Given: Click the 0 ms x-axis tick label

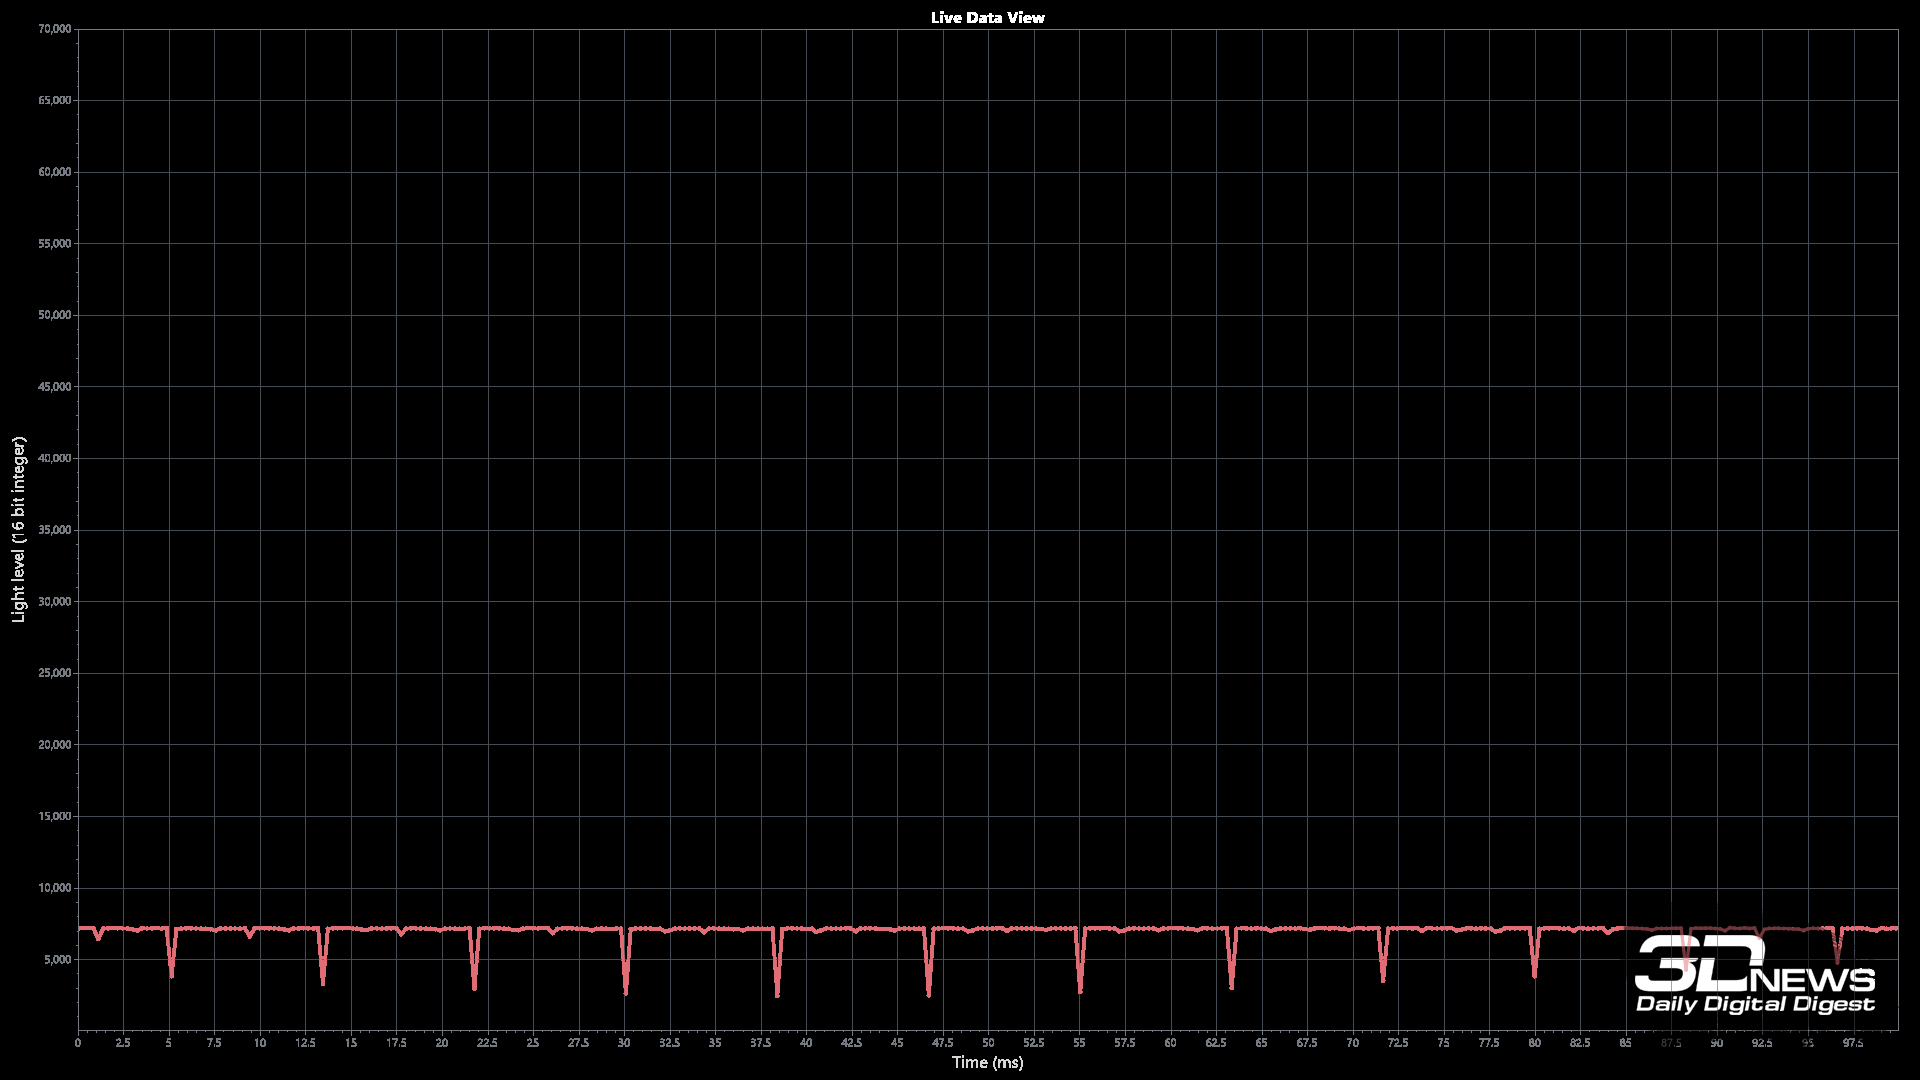Looking at the screenshot, I should pos(78,1043).
